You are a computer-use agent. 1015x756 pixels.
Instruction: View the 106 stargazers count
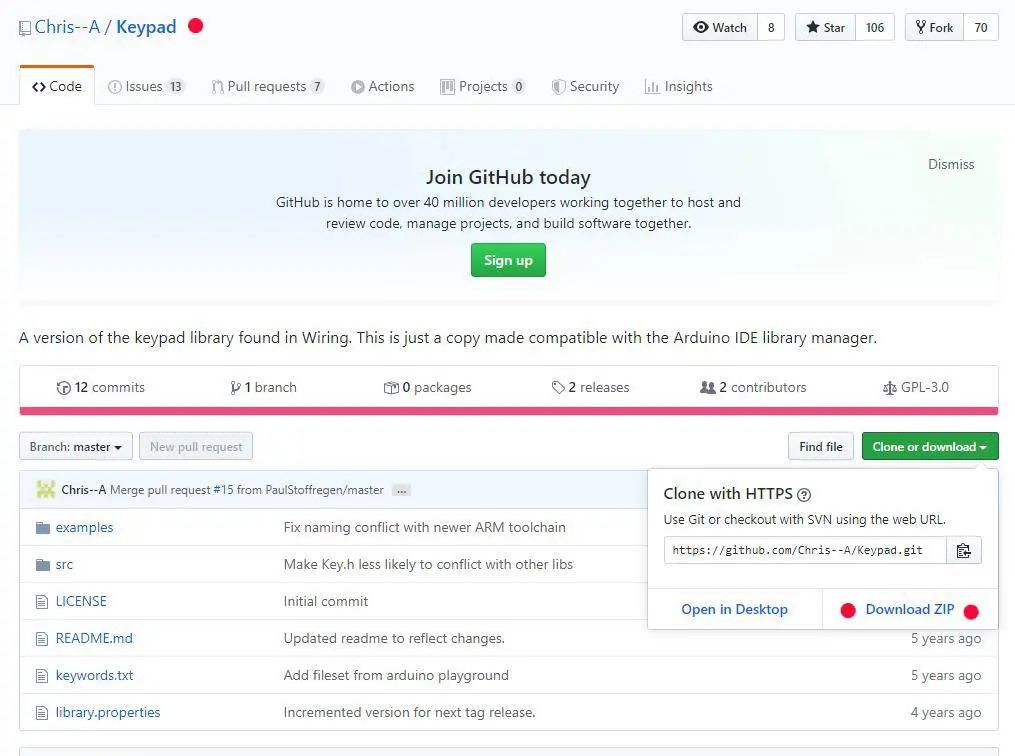click(x=875, y=27)
